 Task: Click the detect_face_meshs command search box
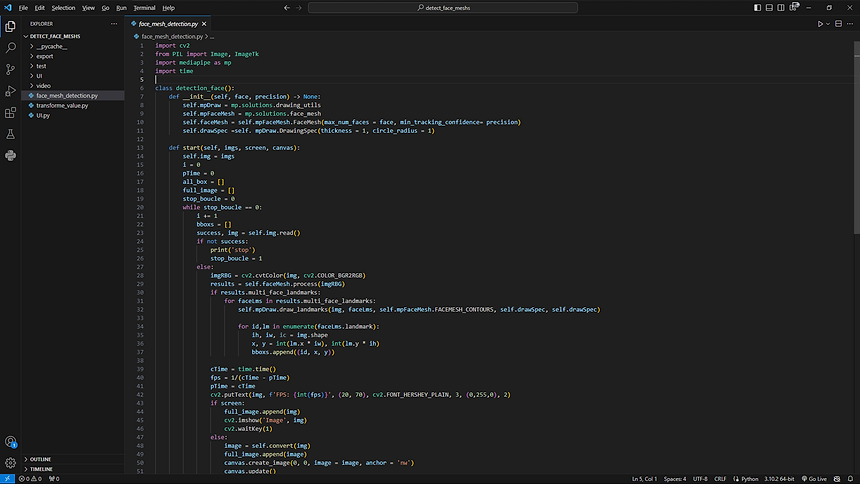click(x=443, y=8)
